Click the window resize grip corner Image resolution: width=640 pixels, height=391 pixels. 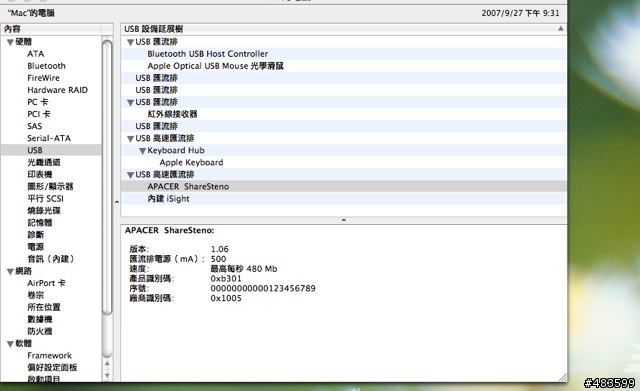tap(562, 378)
